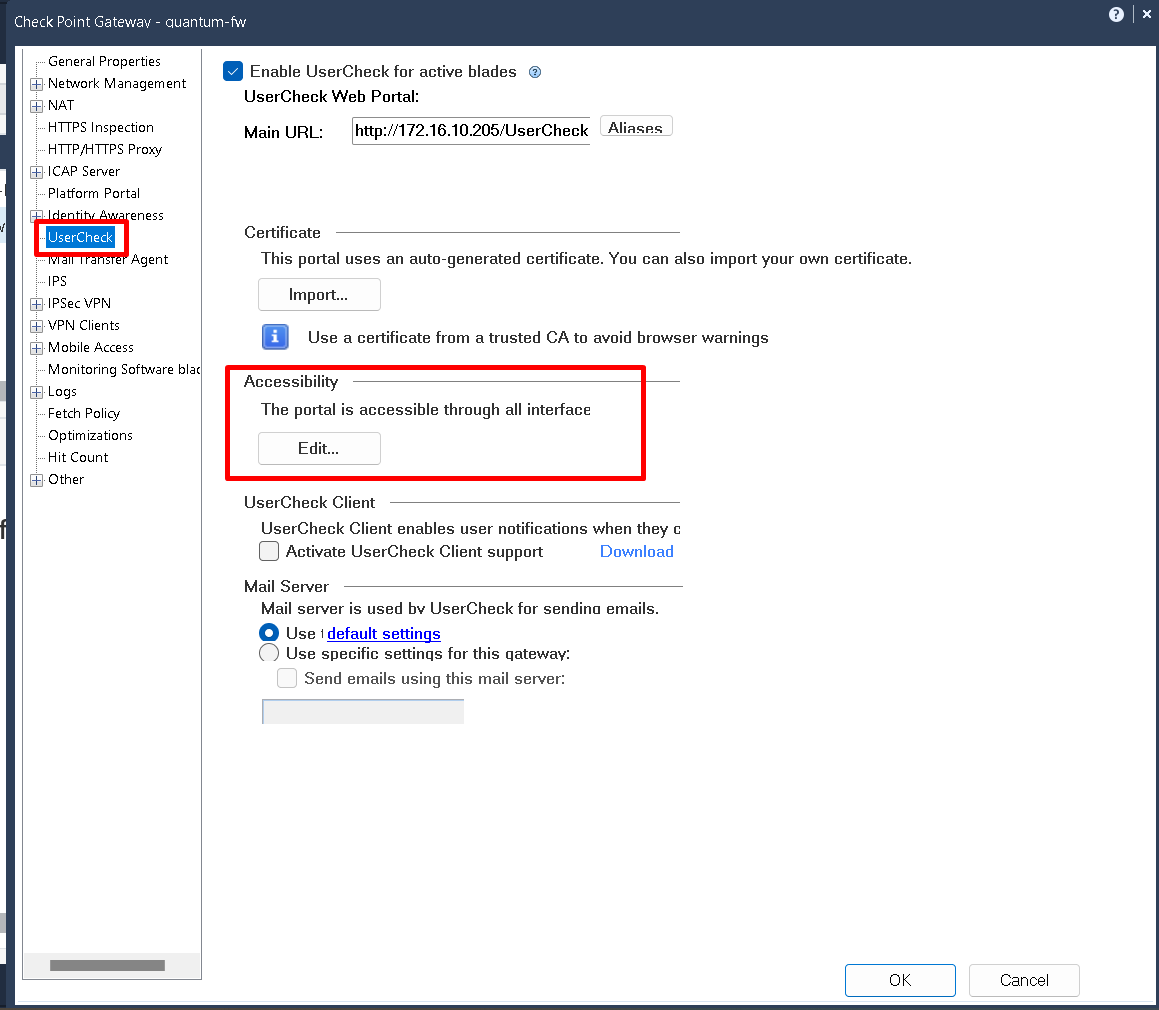Click the Main URL input field
The image size is (1159, 1010).
471,131
